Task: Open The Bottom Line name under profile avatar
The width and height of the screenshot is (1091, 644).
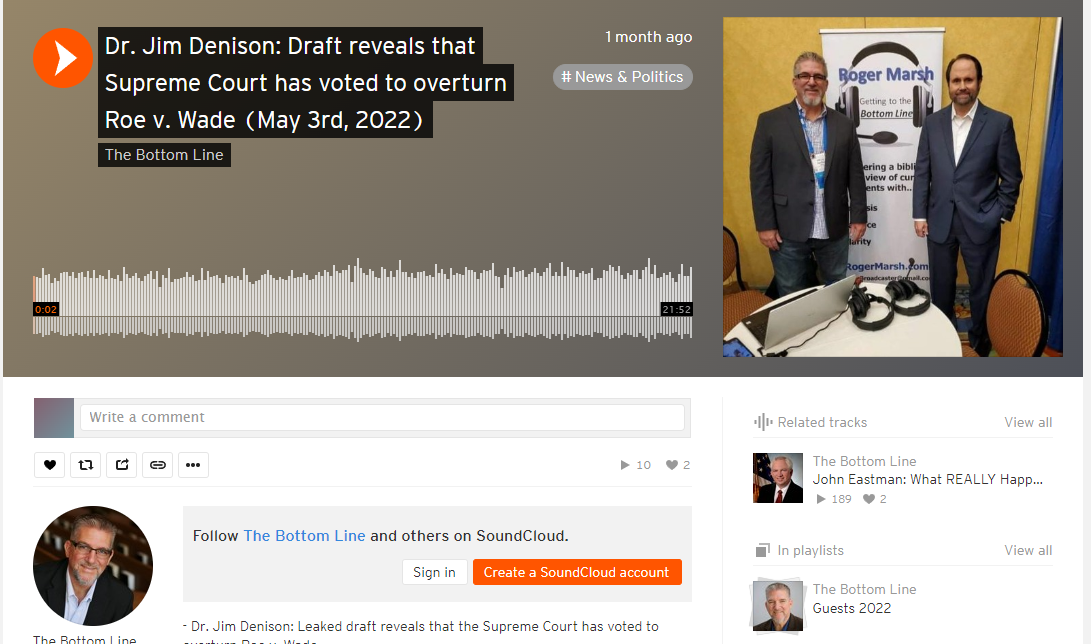Action: pos(85,639)
